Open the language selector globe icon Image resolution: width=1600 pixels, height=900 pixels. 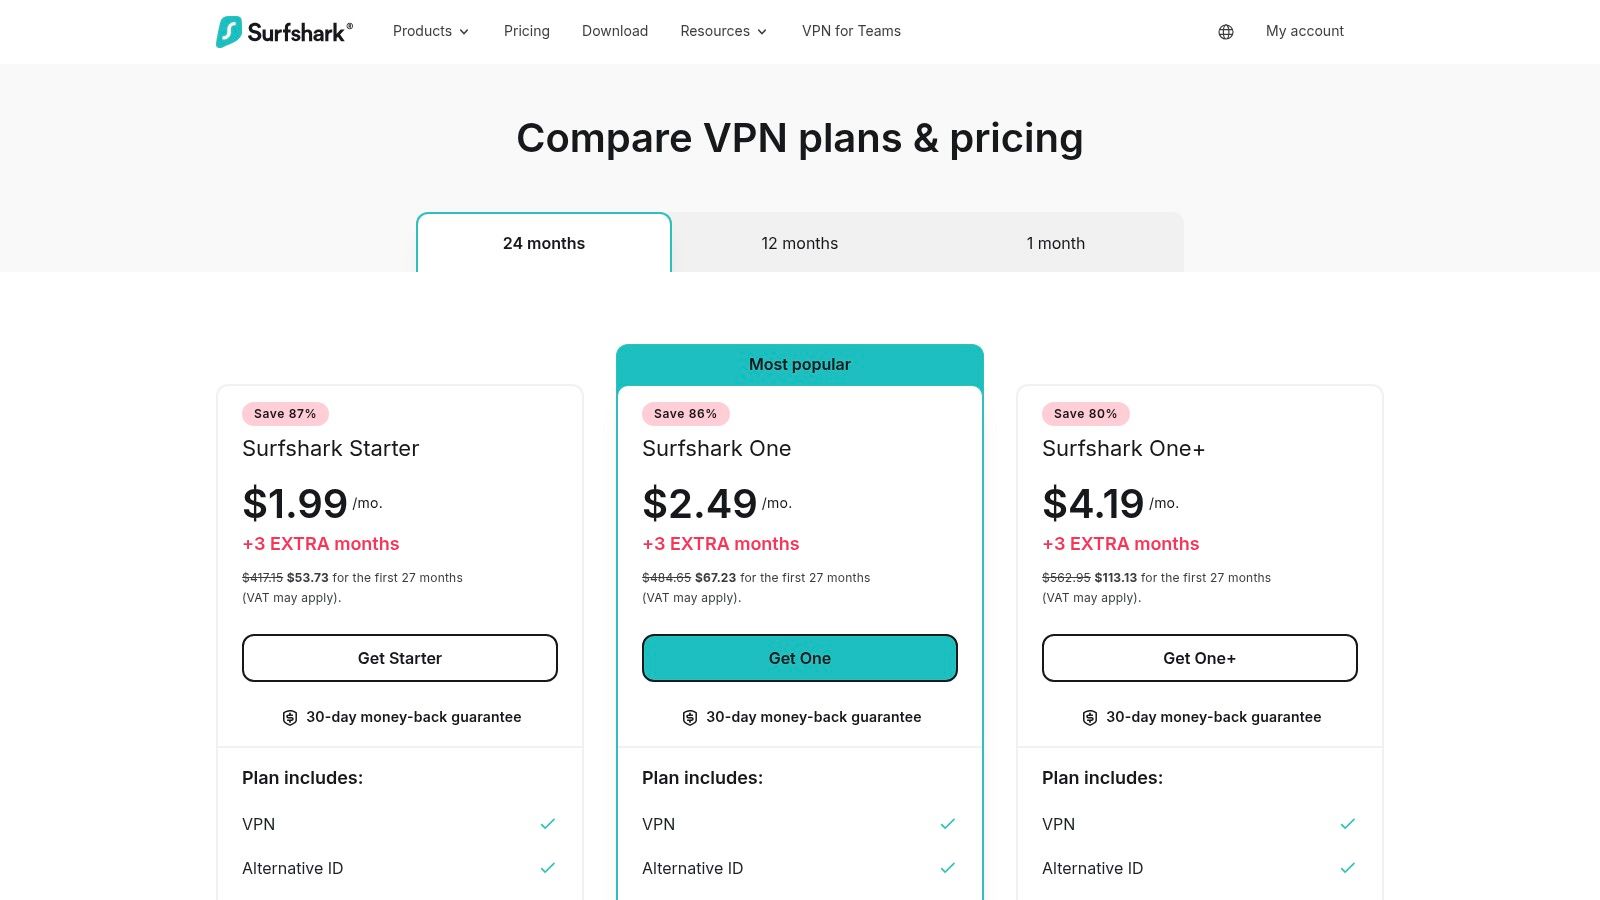click(x=1225, y=31)
